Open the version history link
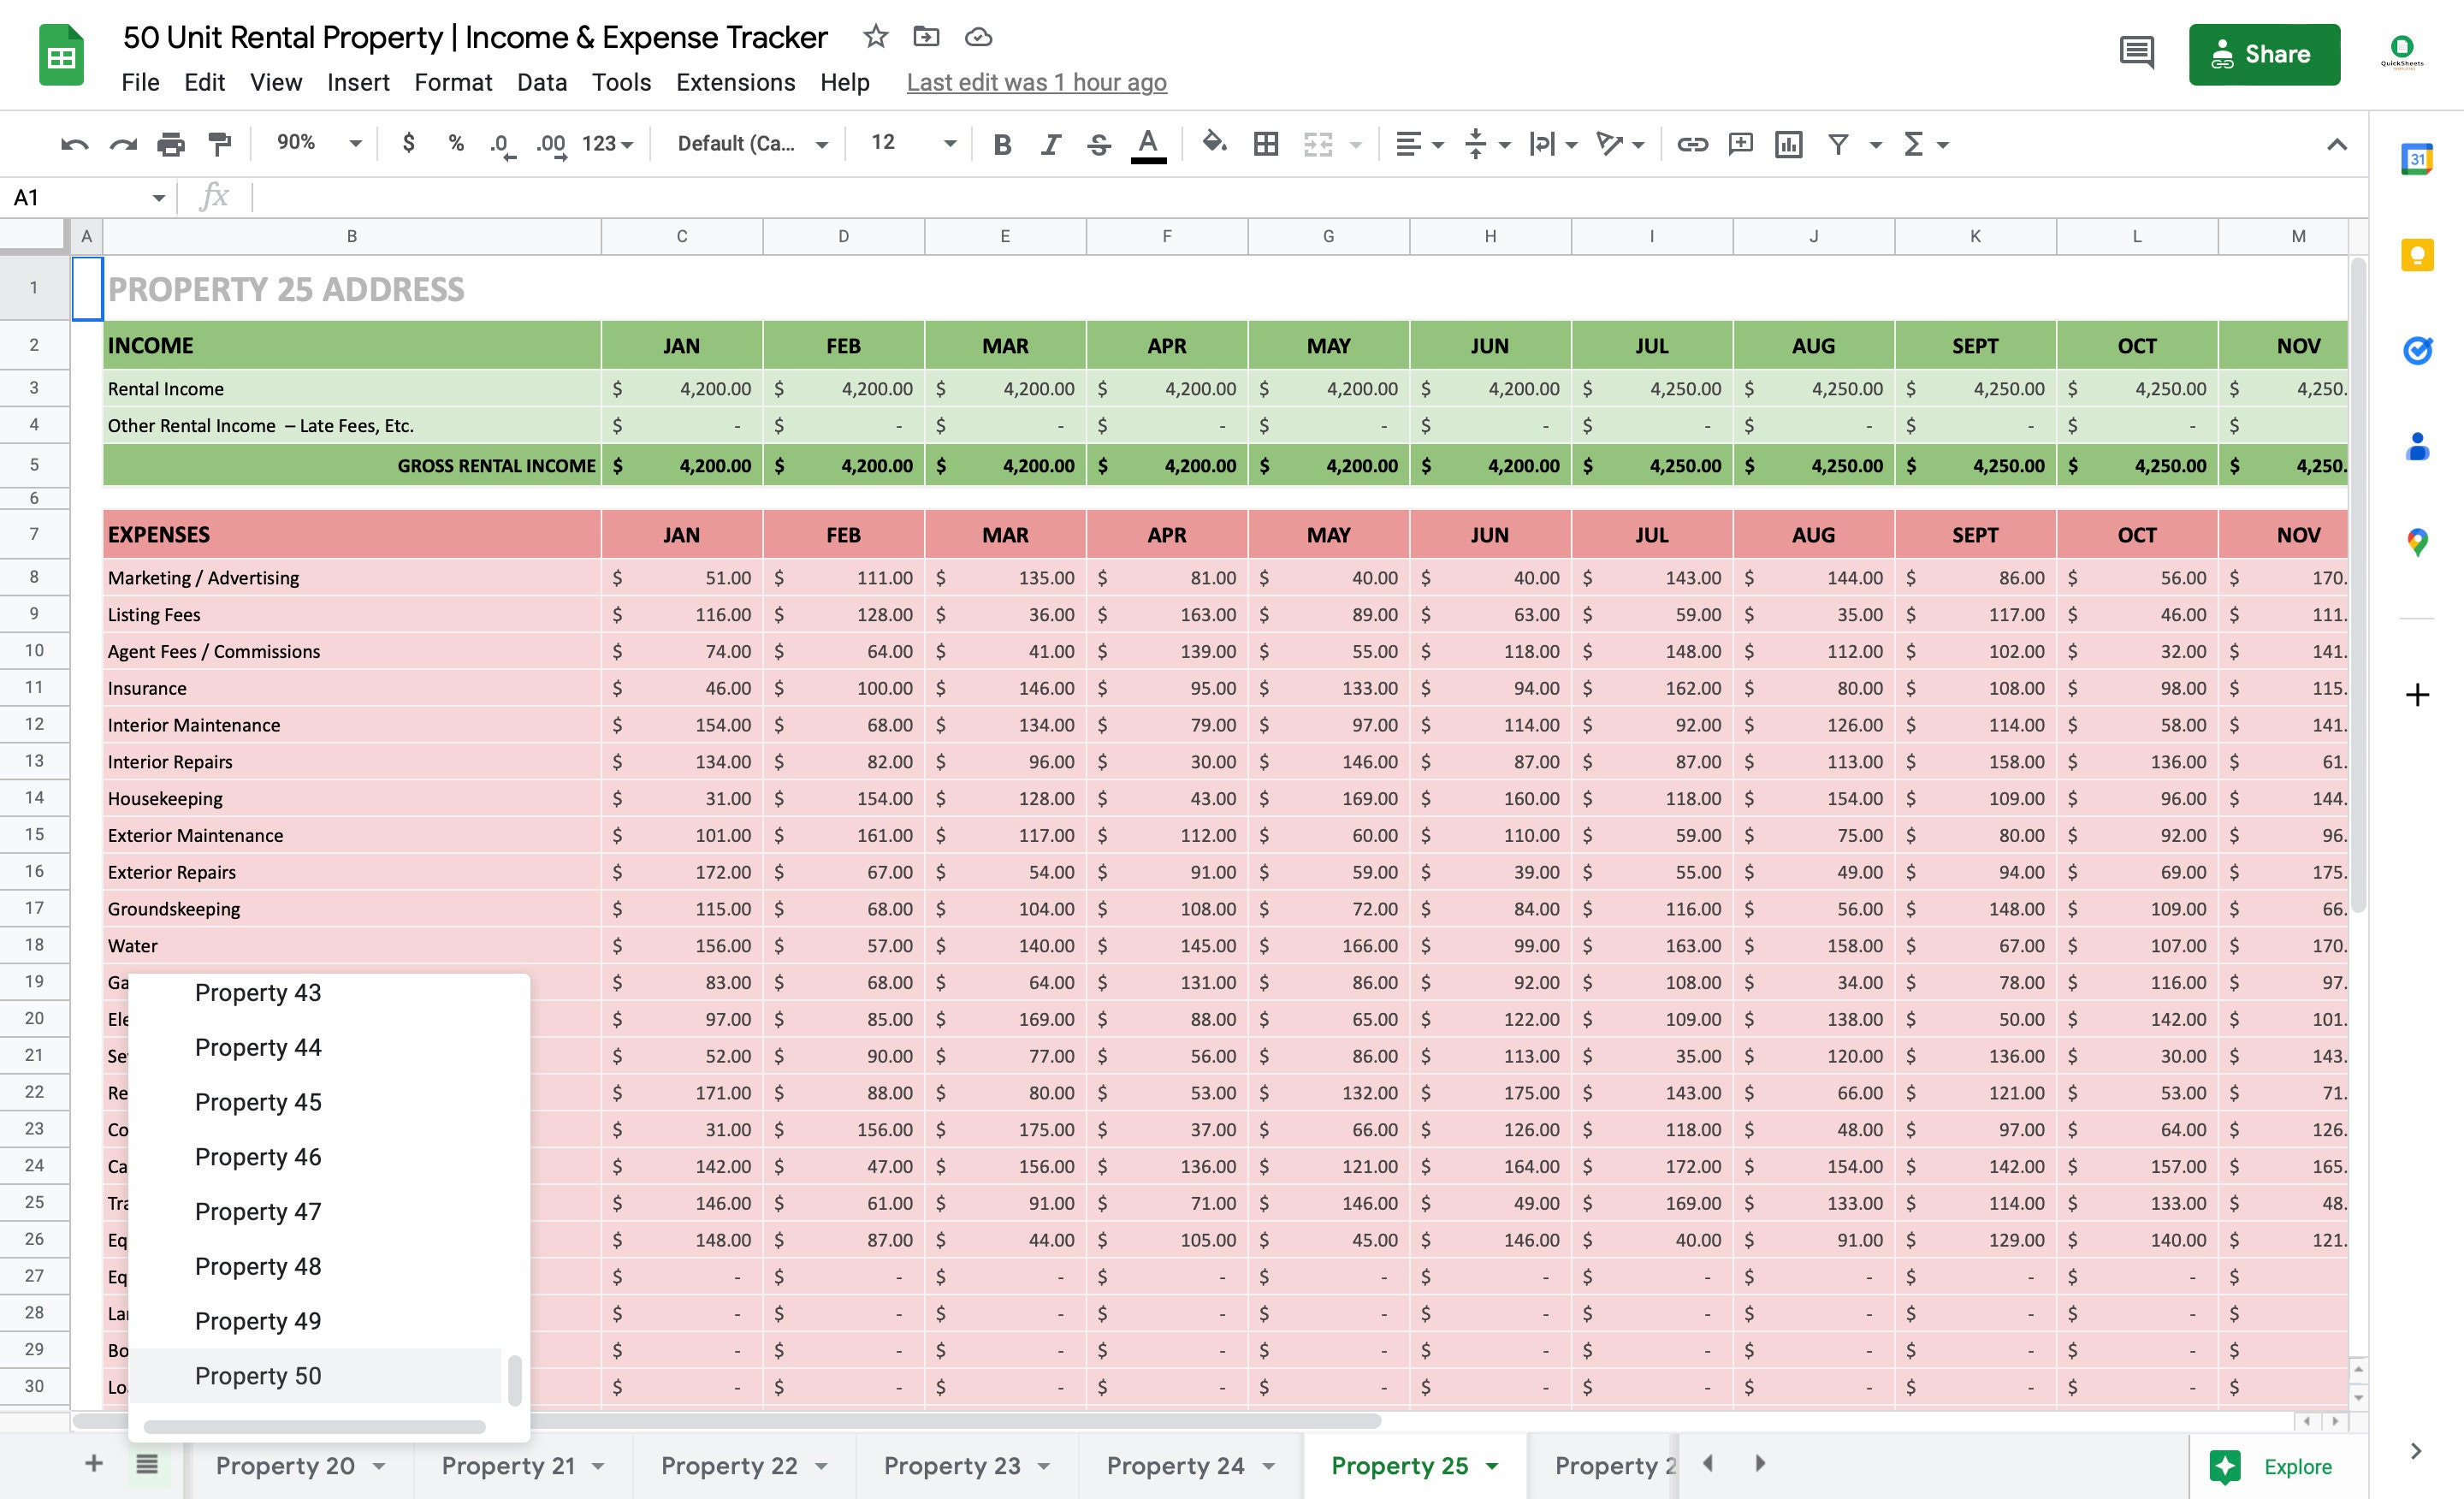This screenshot has width=2464, height=1499. point(1036,82)
